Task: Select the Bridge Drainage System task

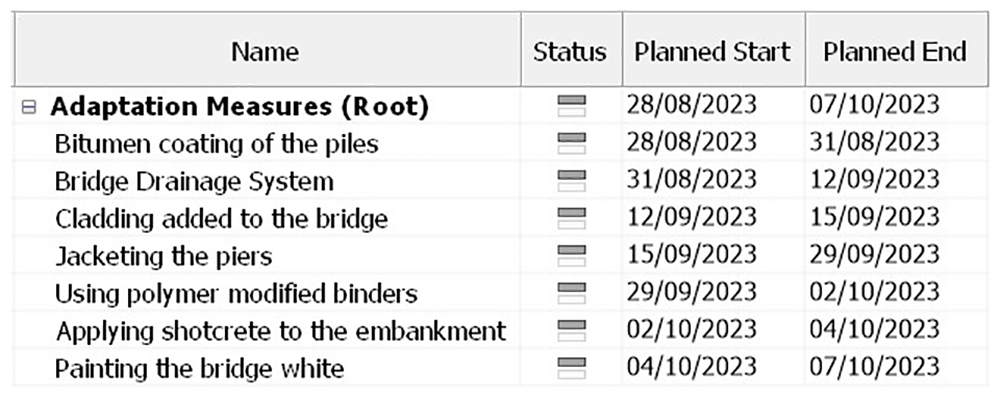Action: tap(194, 182)
